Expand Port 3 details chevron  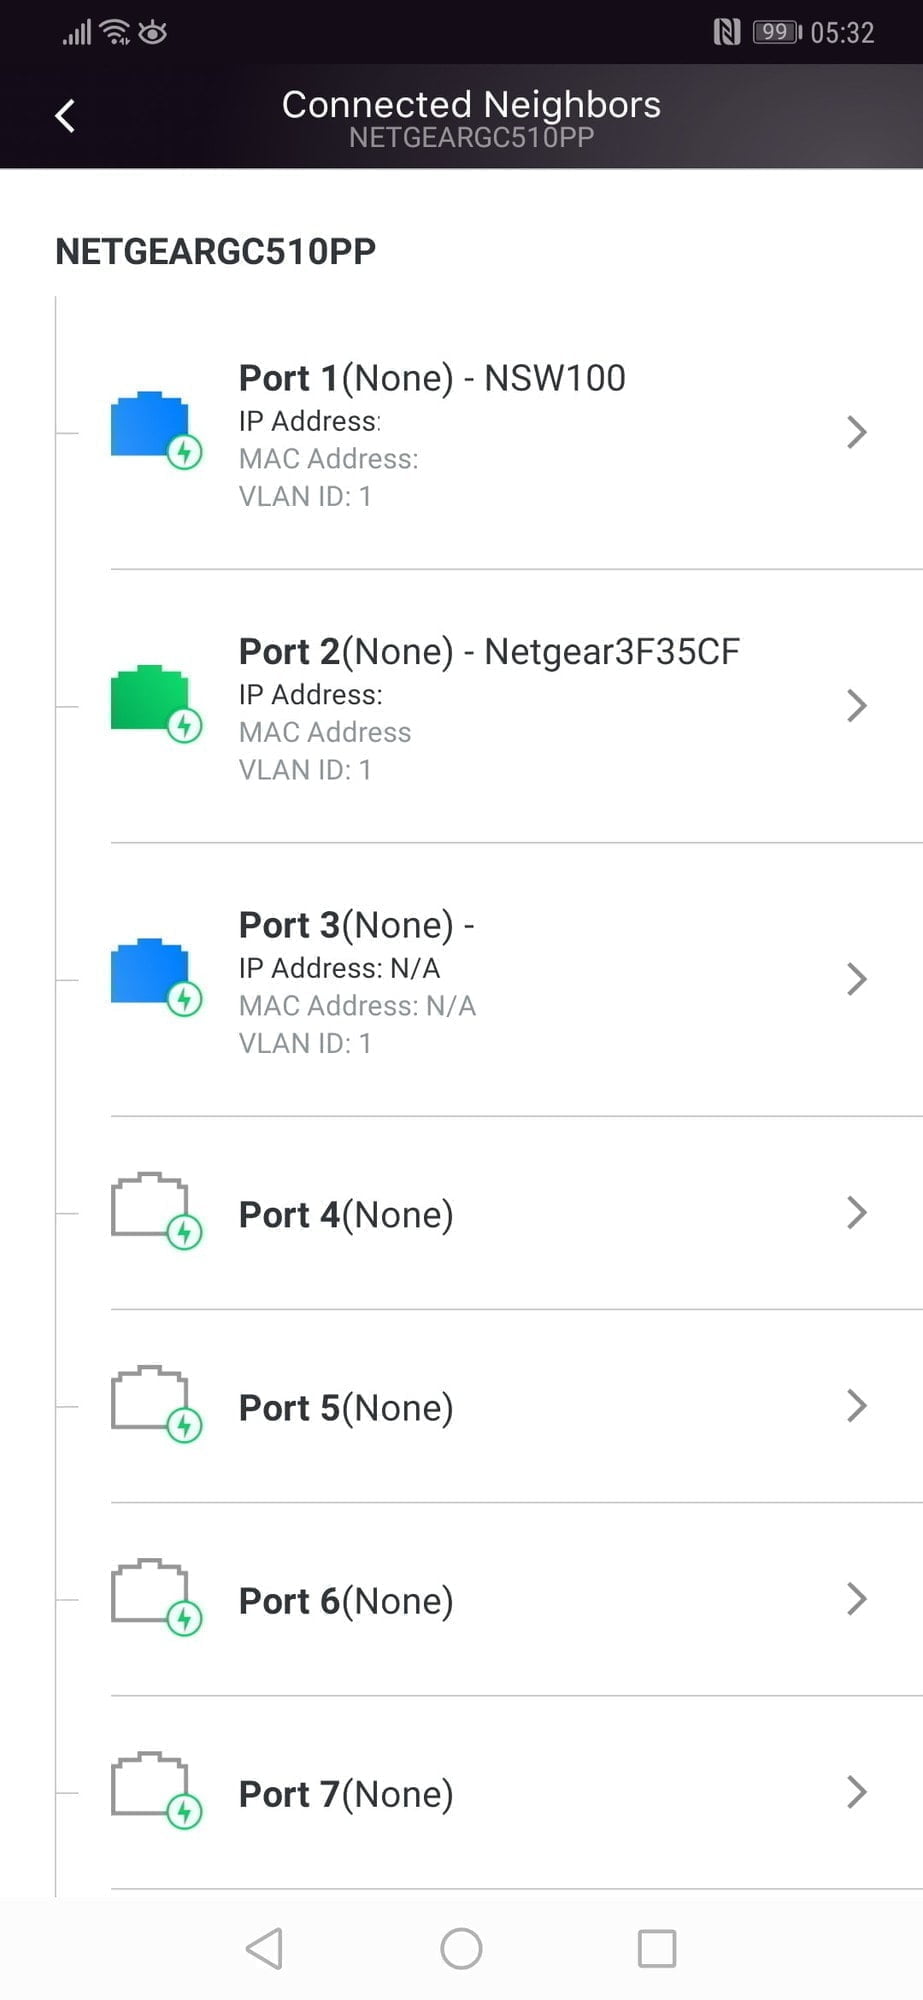856,979
